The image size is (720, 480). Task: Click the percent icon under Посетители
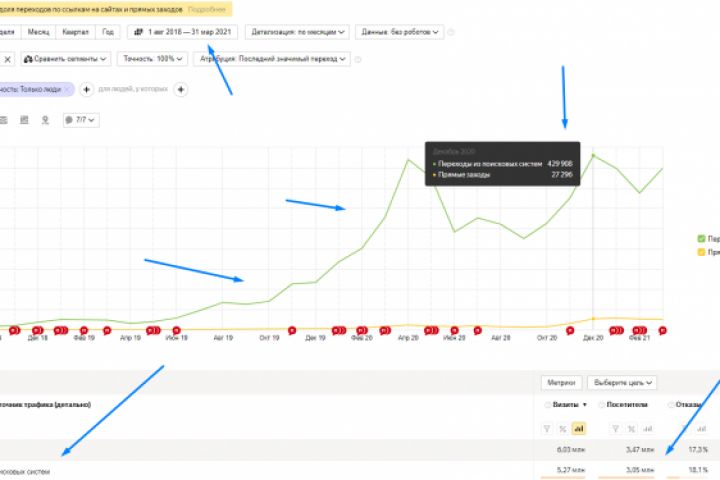click(631, 429)
